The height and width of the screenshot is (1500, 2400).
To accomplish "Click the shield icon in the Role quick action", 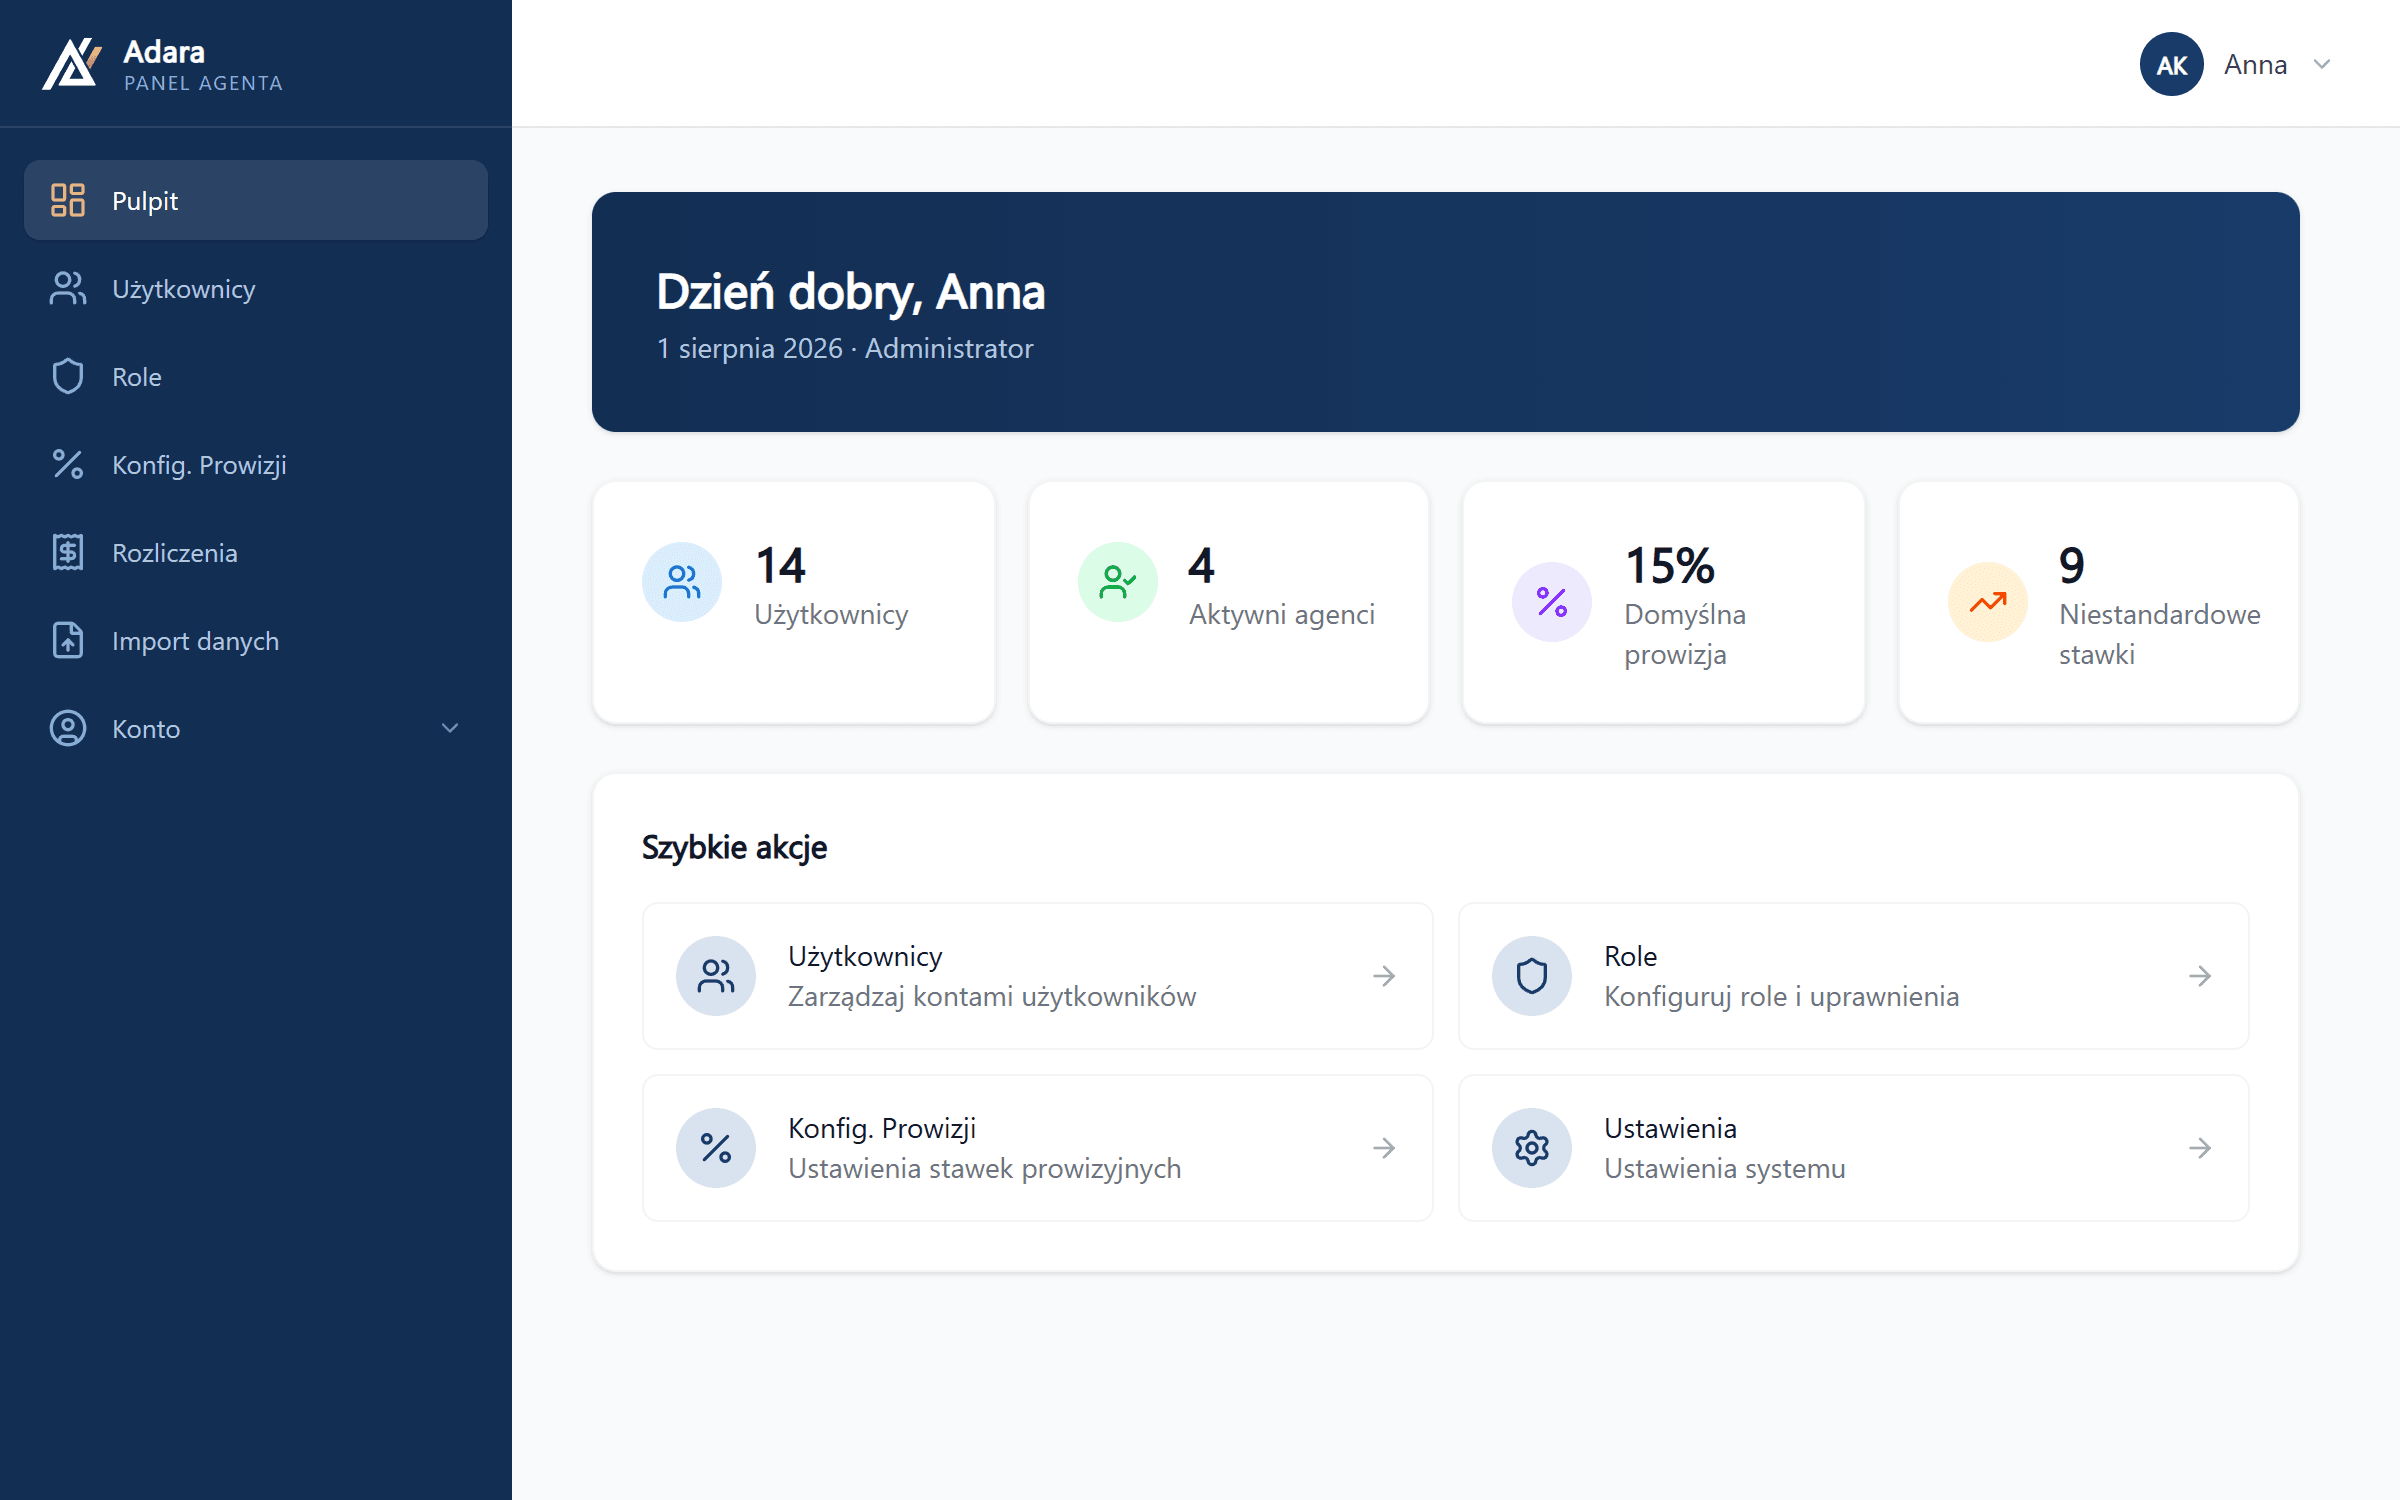I will [1532, 976].
